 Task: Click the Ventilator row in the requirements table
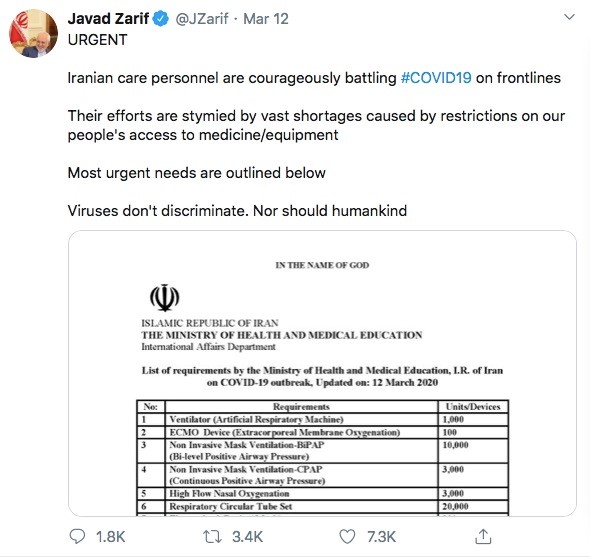coord(322,419)
